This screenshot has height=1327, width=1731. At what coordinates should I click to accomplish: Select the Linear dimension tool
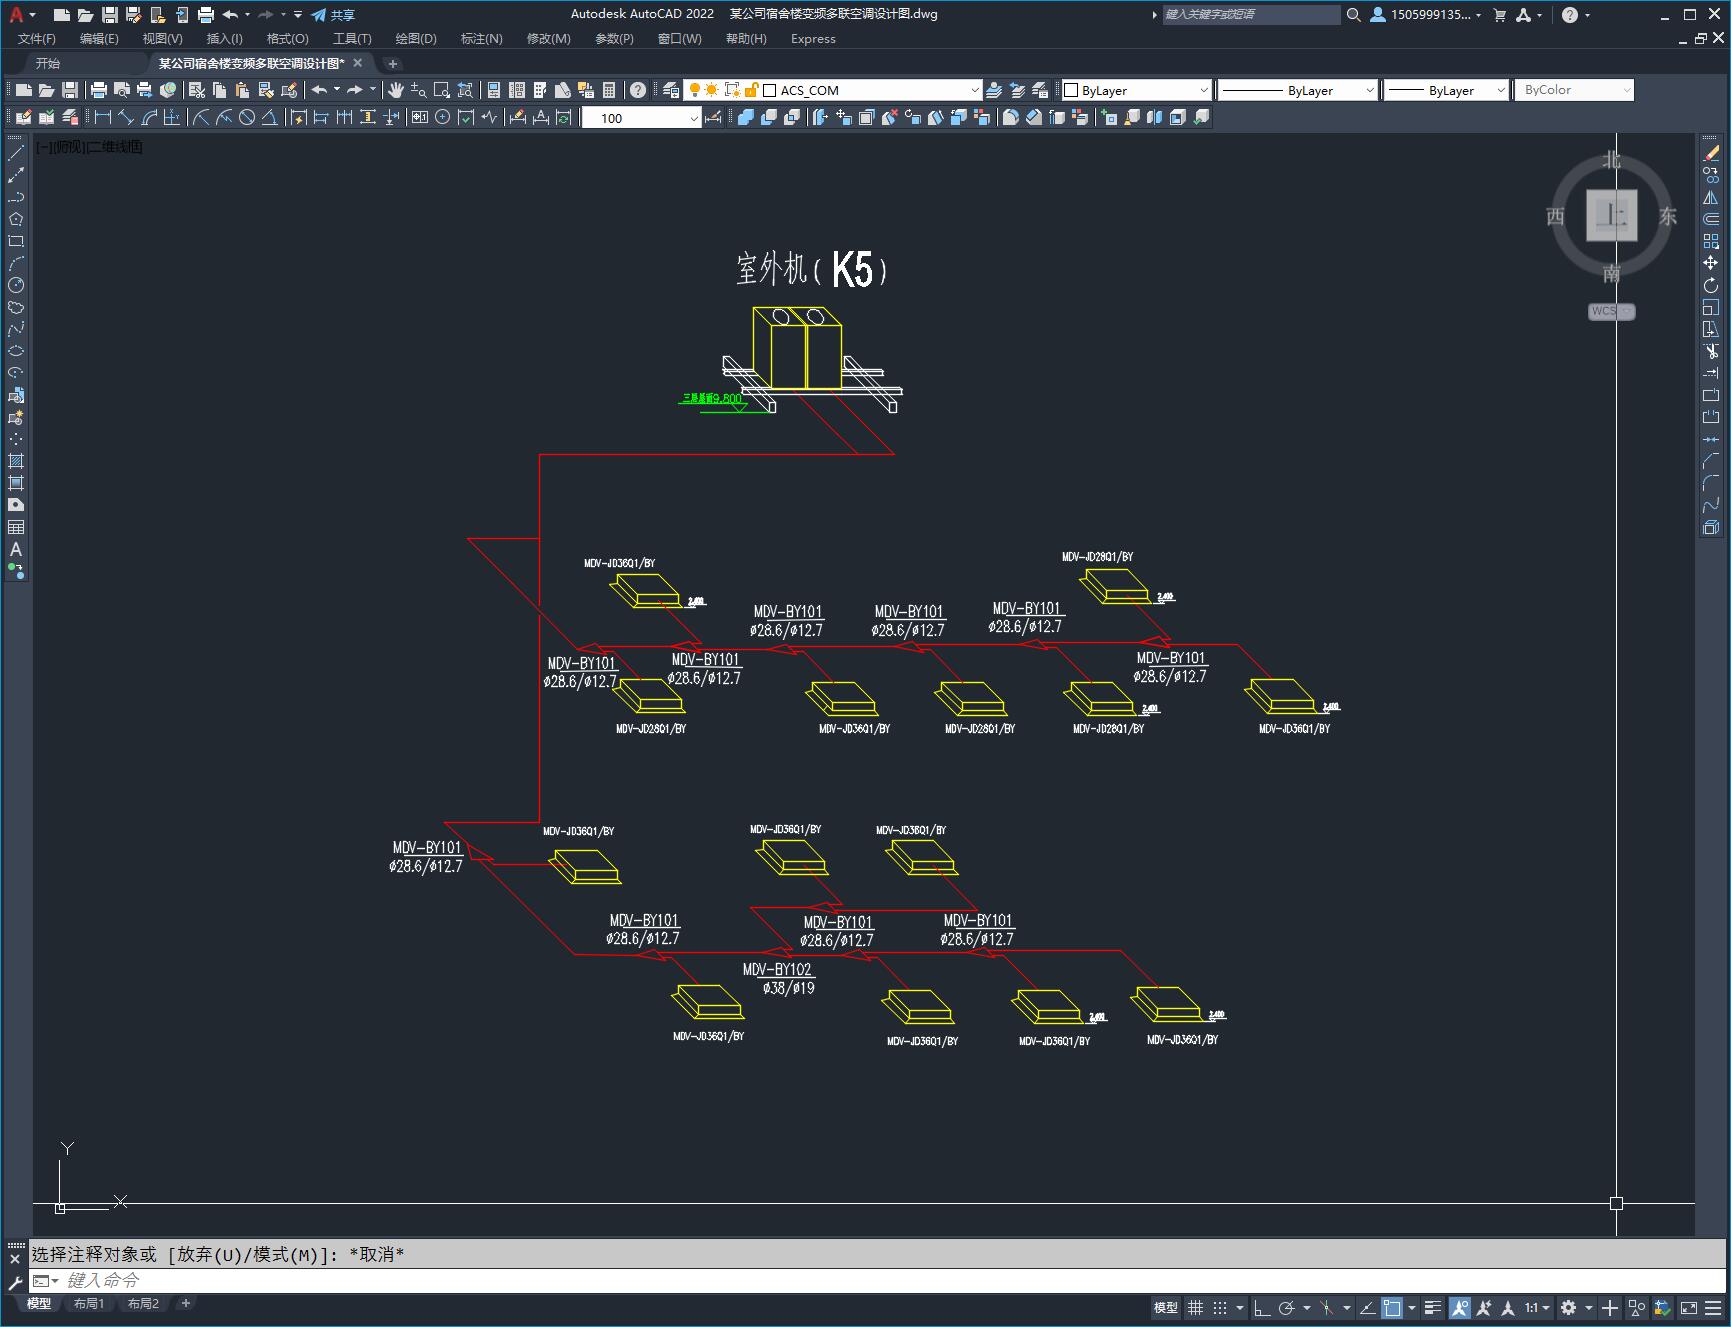103,117
